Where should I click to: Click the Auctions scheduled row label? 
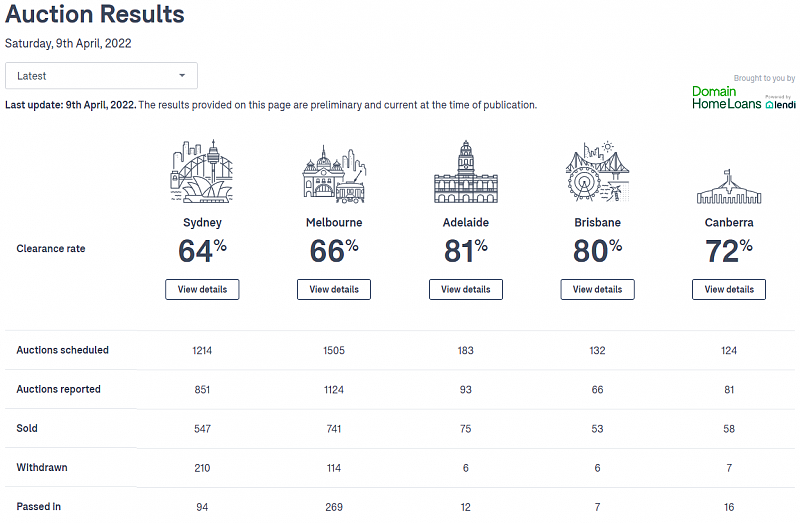(x=62, y=350)
